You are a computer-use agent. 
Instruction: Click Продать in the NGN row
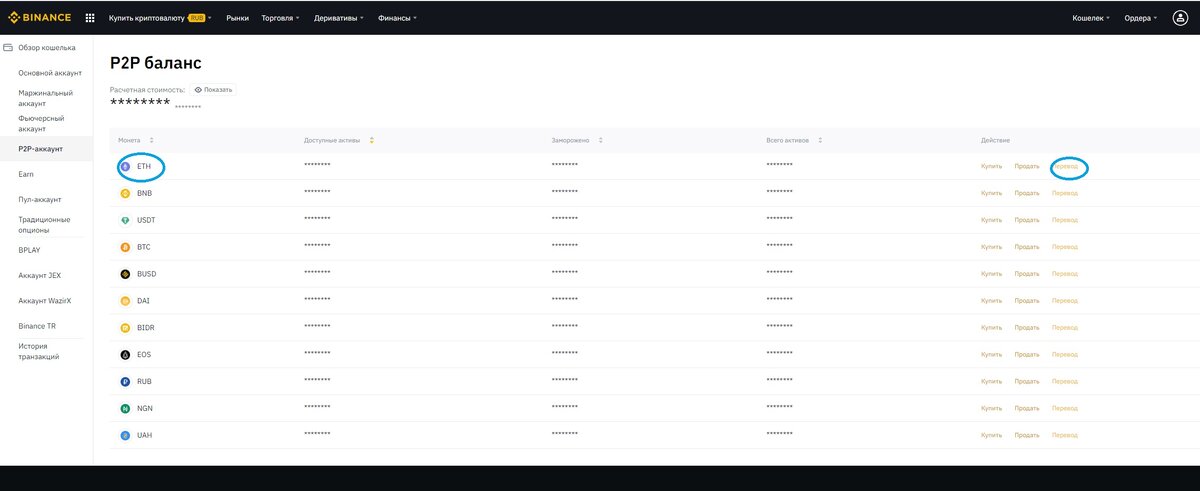[1027, 409]
